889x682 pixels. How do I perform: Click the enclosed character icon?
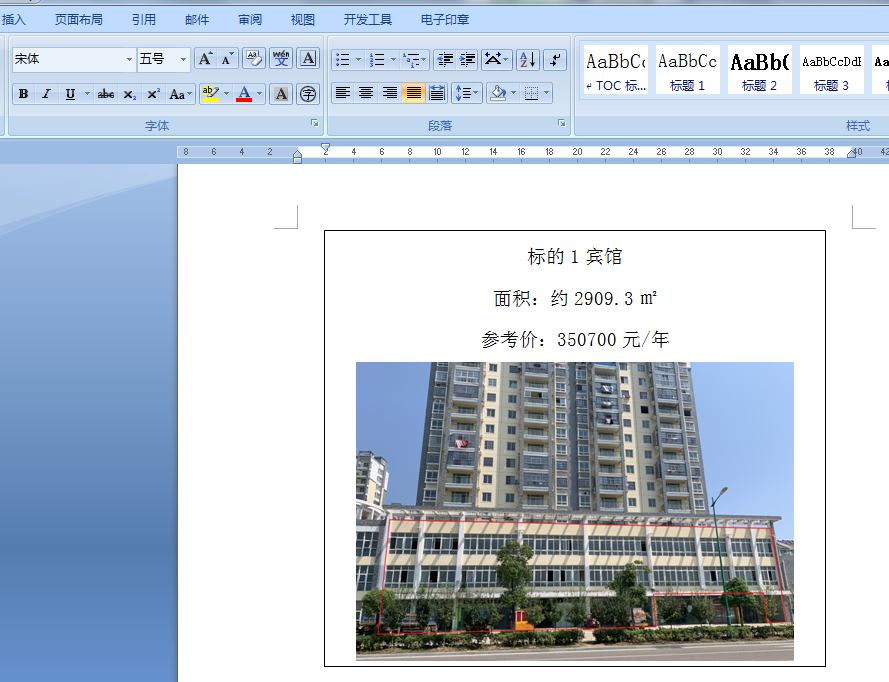tap(308, 94)
